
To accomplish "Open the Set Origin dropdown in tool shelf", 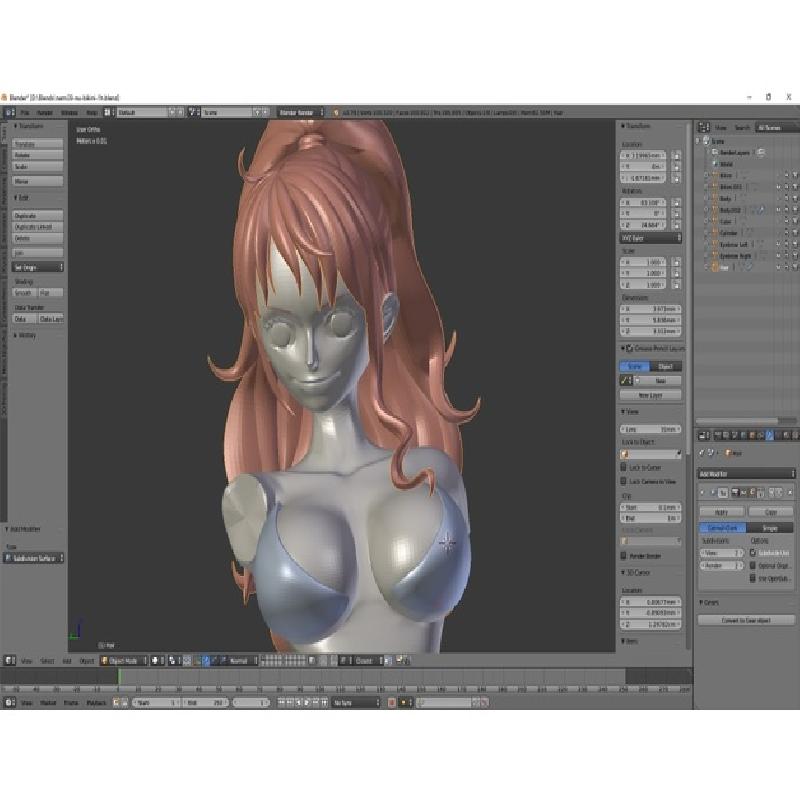I will (x=38, y=267).
